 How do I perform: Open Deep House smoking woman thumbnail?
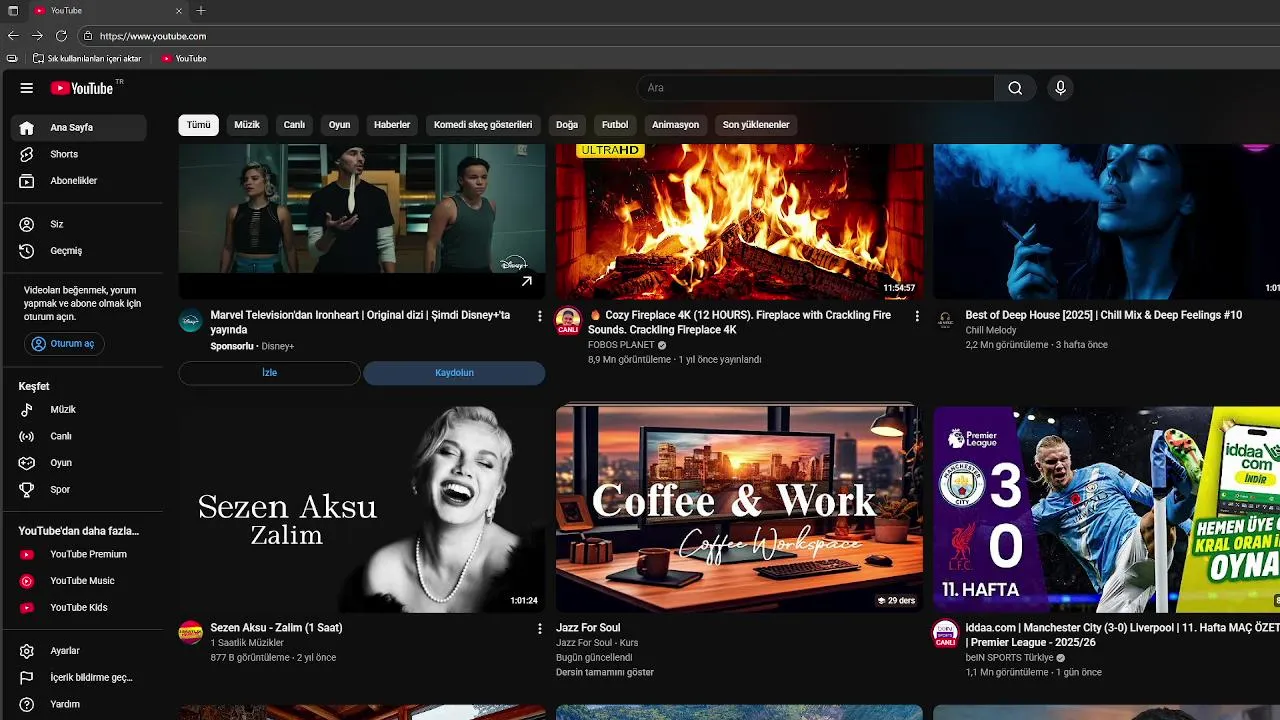click(x=1106, y=221)
